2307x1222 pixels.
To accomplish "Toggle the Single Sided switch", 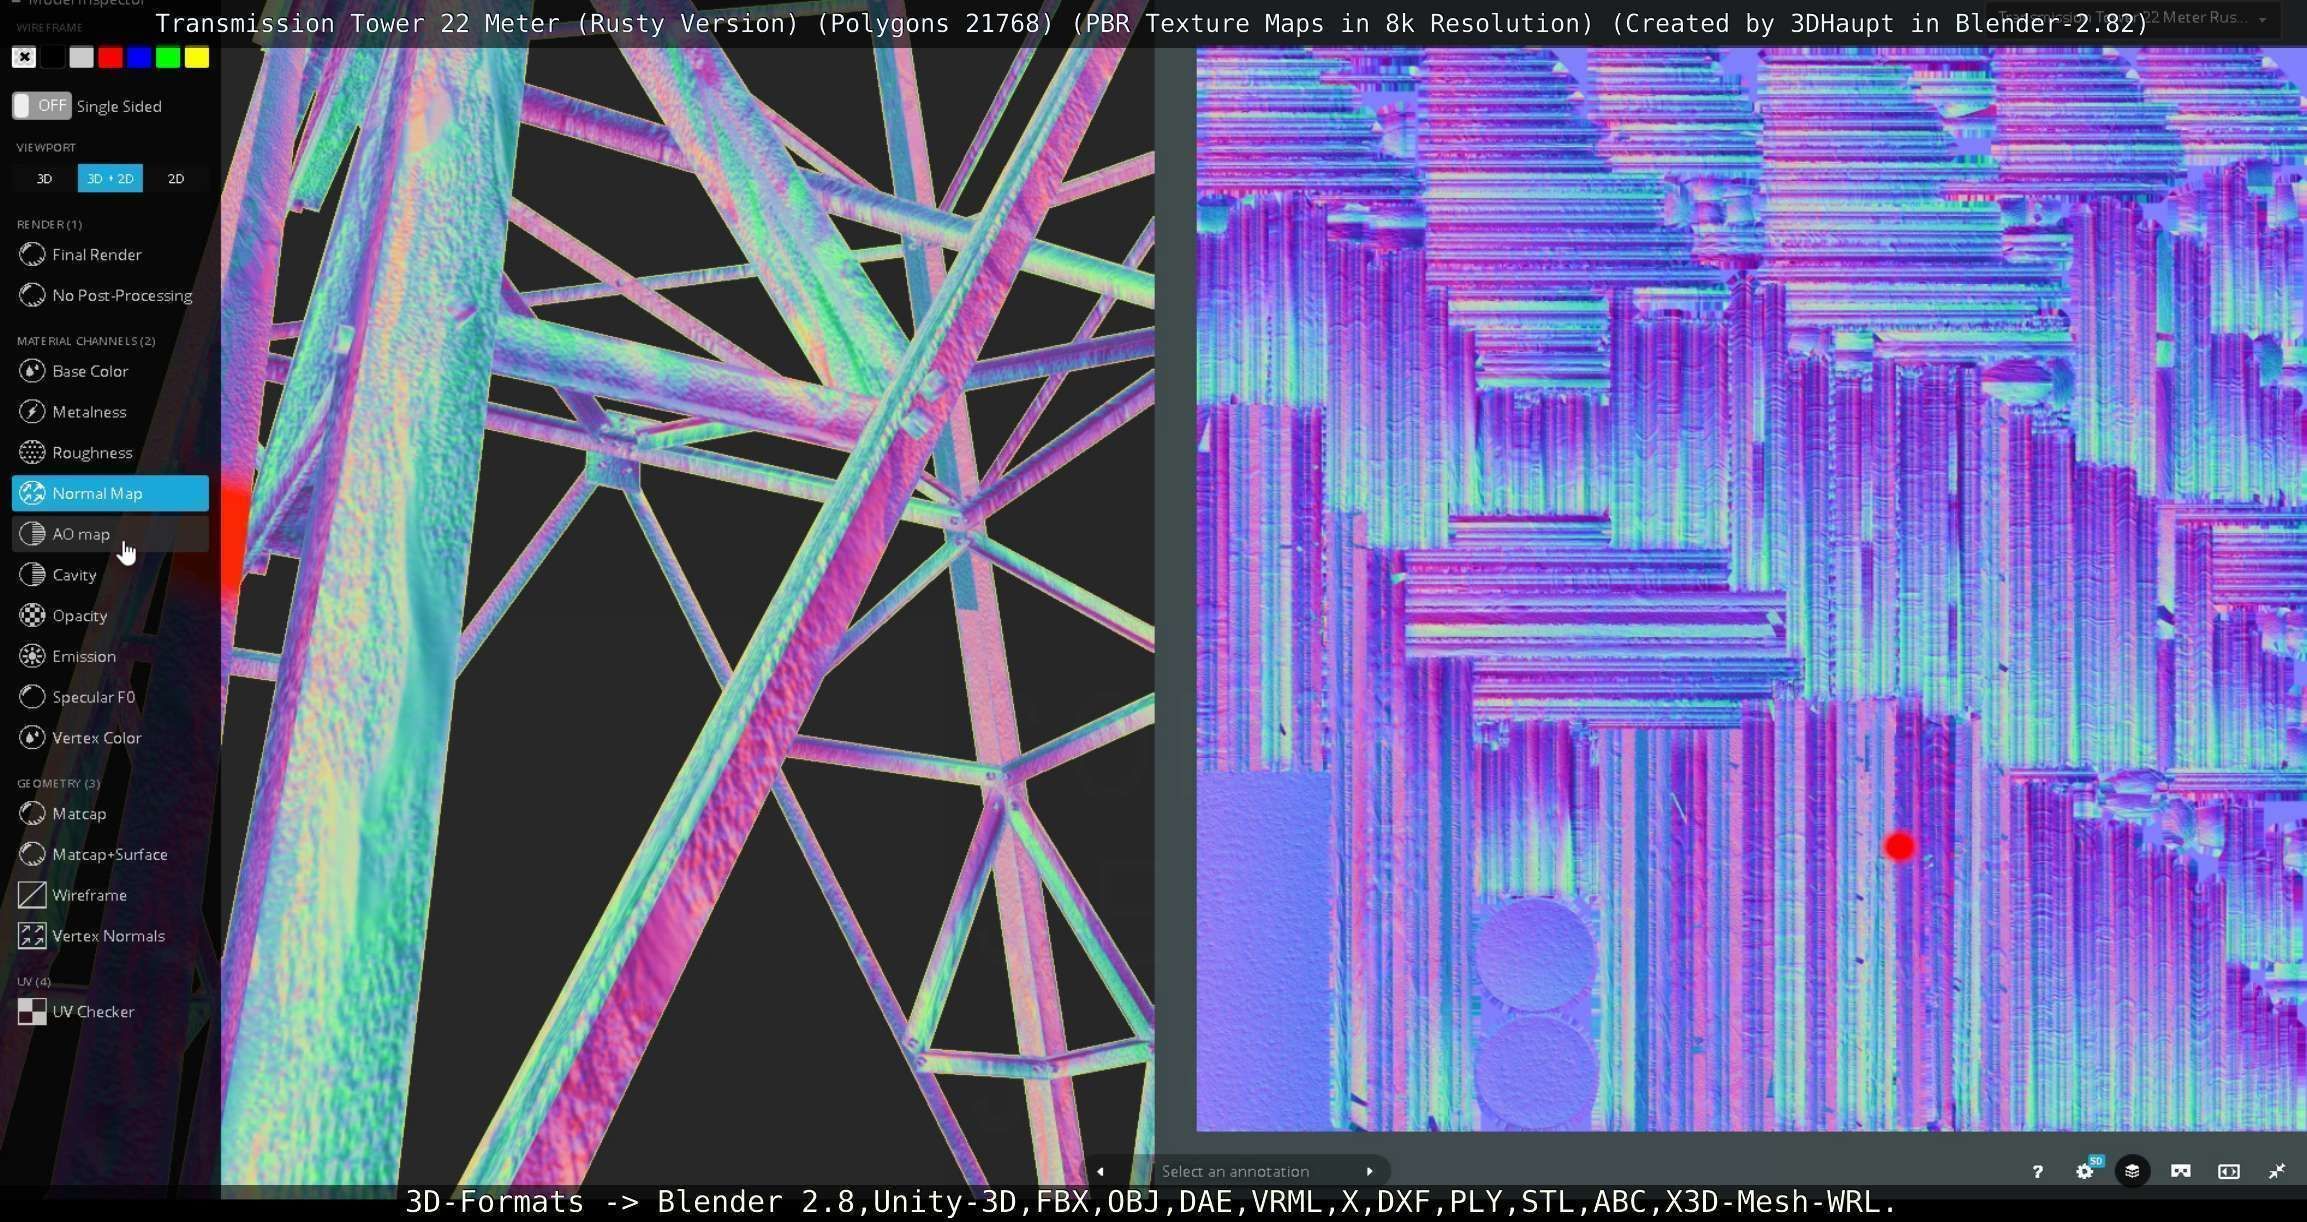I will coord(41,106).
